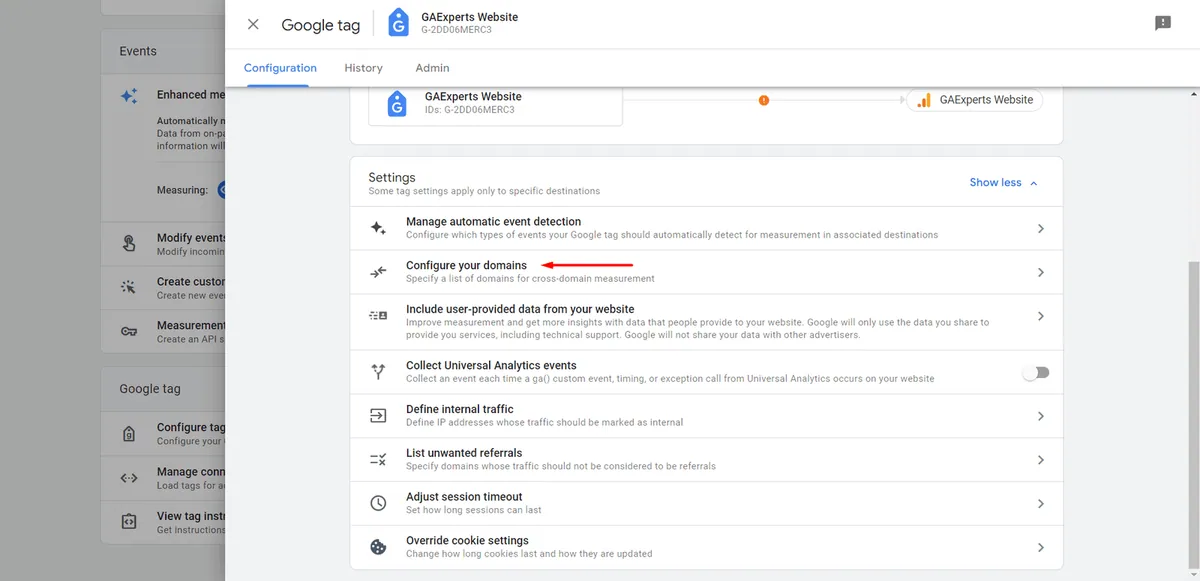Open the GAExperts Website destination chip
Viewport: 1200px width, 581px height.
pyautogui.click(x=974, y=100)
